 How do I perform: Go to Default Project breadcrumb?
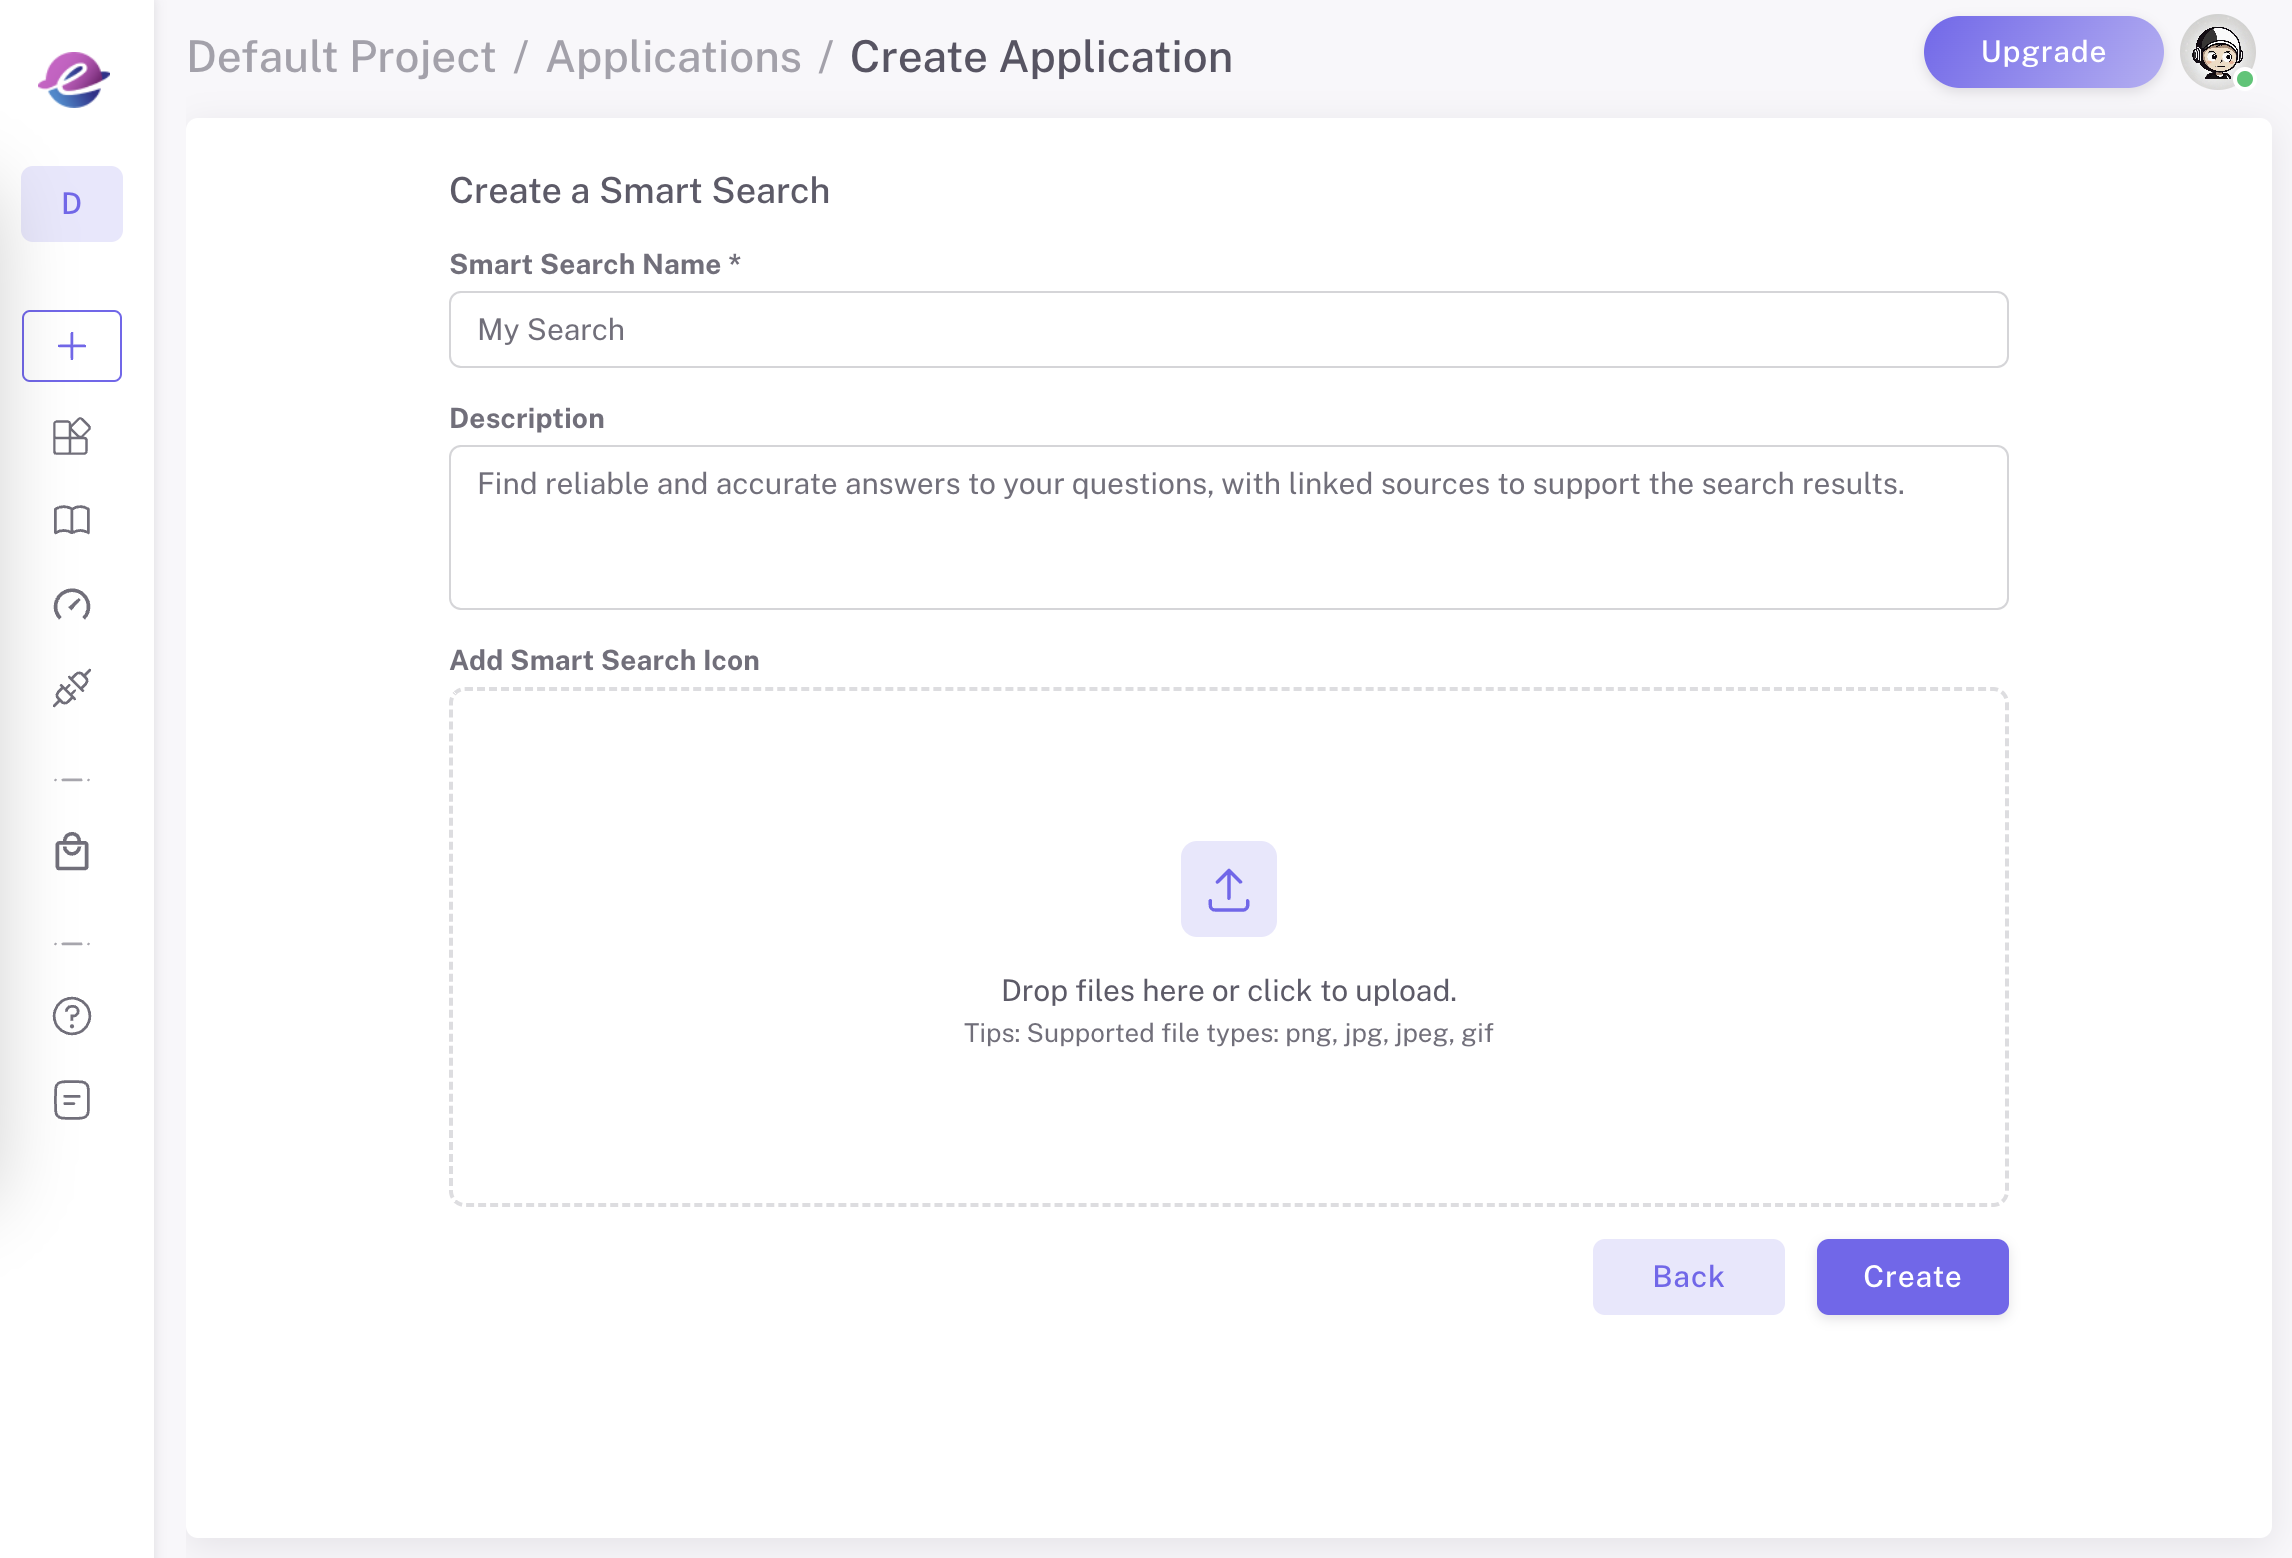(341, 57)
